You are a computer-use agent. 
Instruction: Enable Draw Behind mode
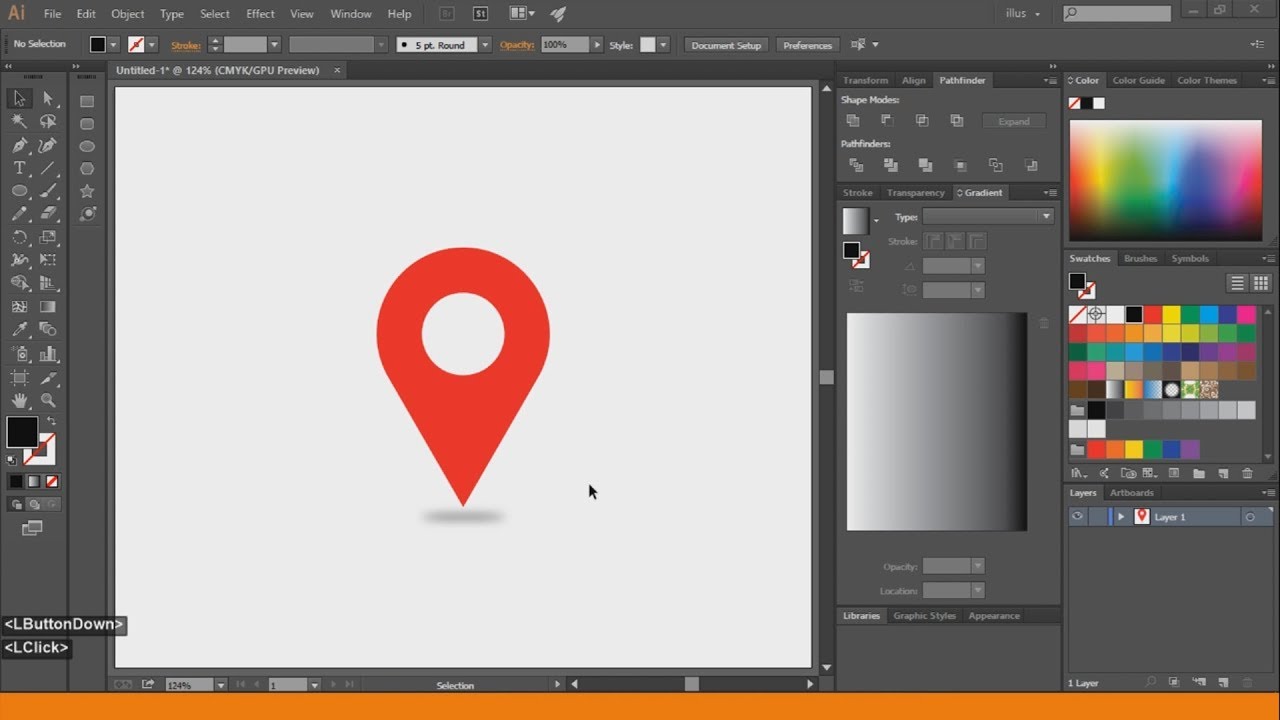[x=33, y=504]
